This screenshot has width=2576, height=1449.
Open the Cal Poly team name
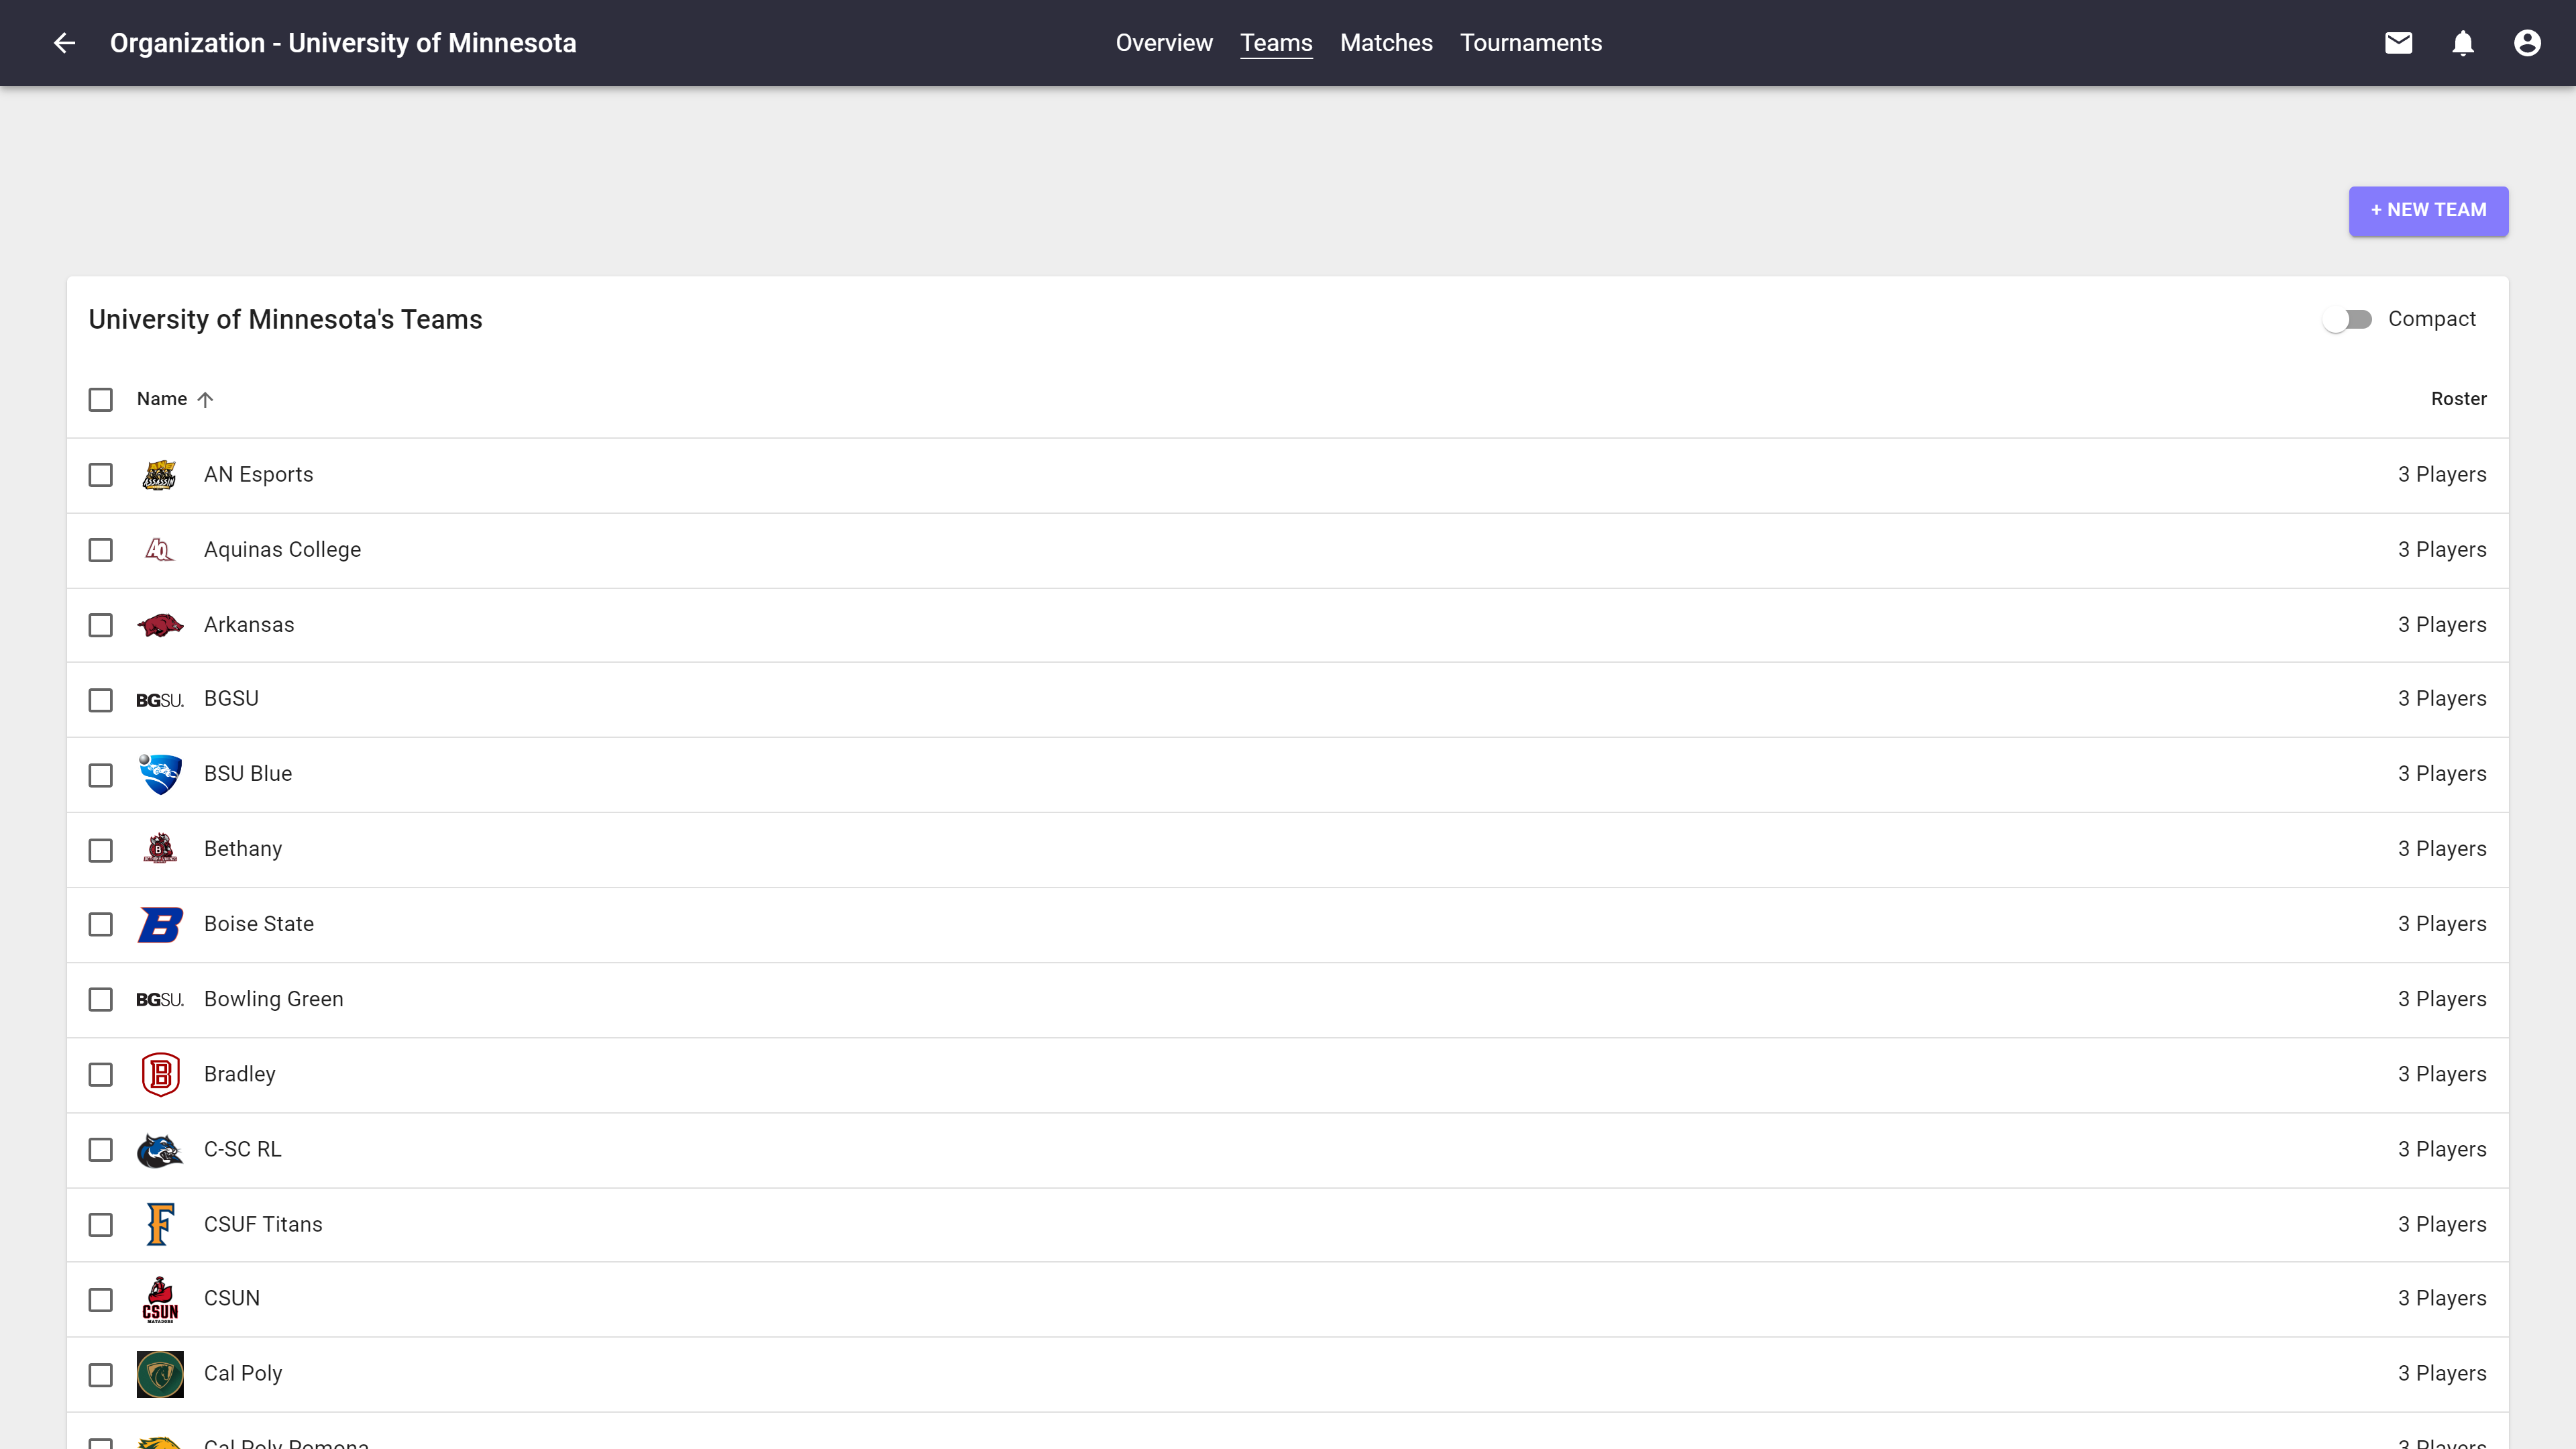point(243,1373)
